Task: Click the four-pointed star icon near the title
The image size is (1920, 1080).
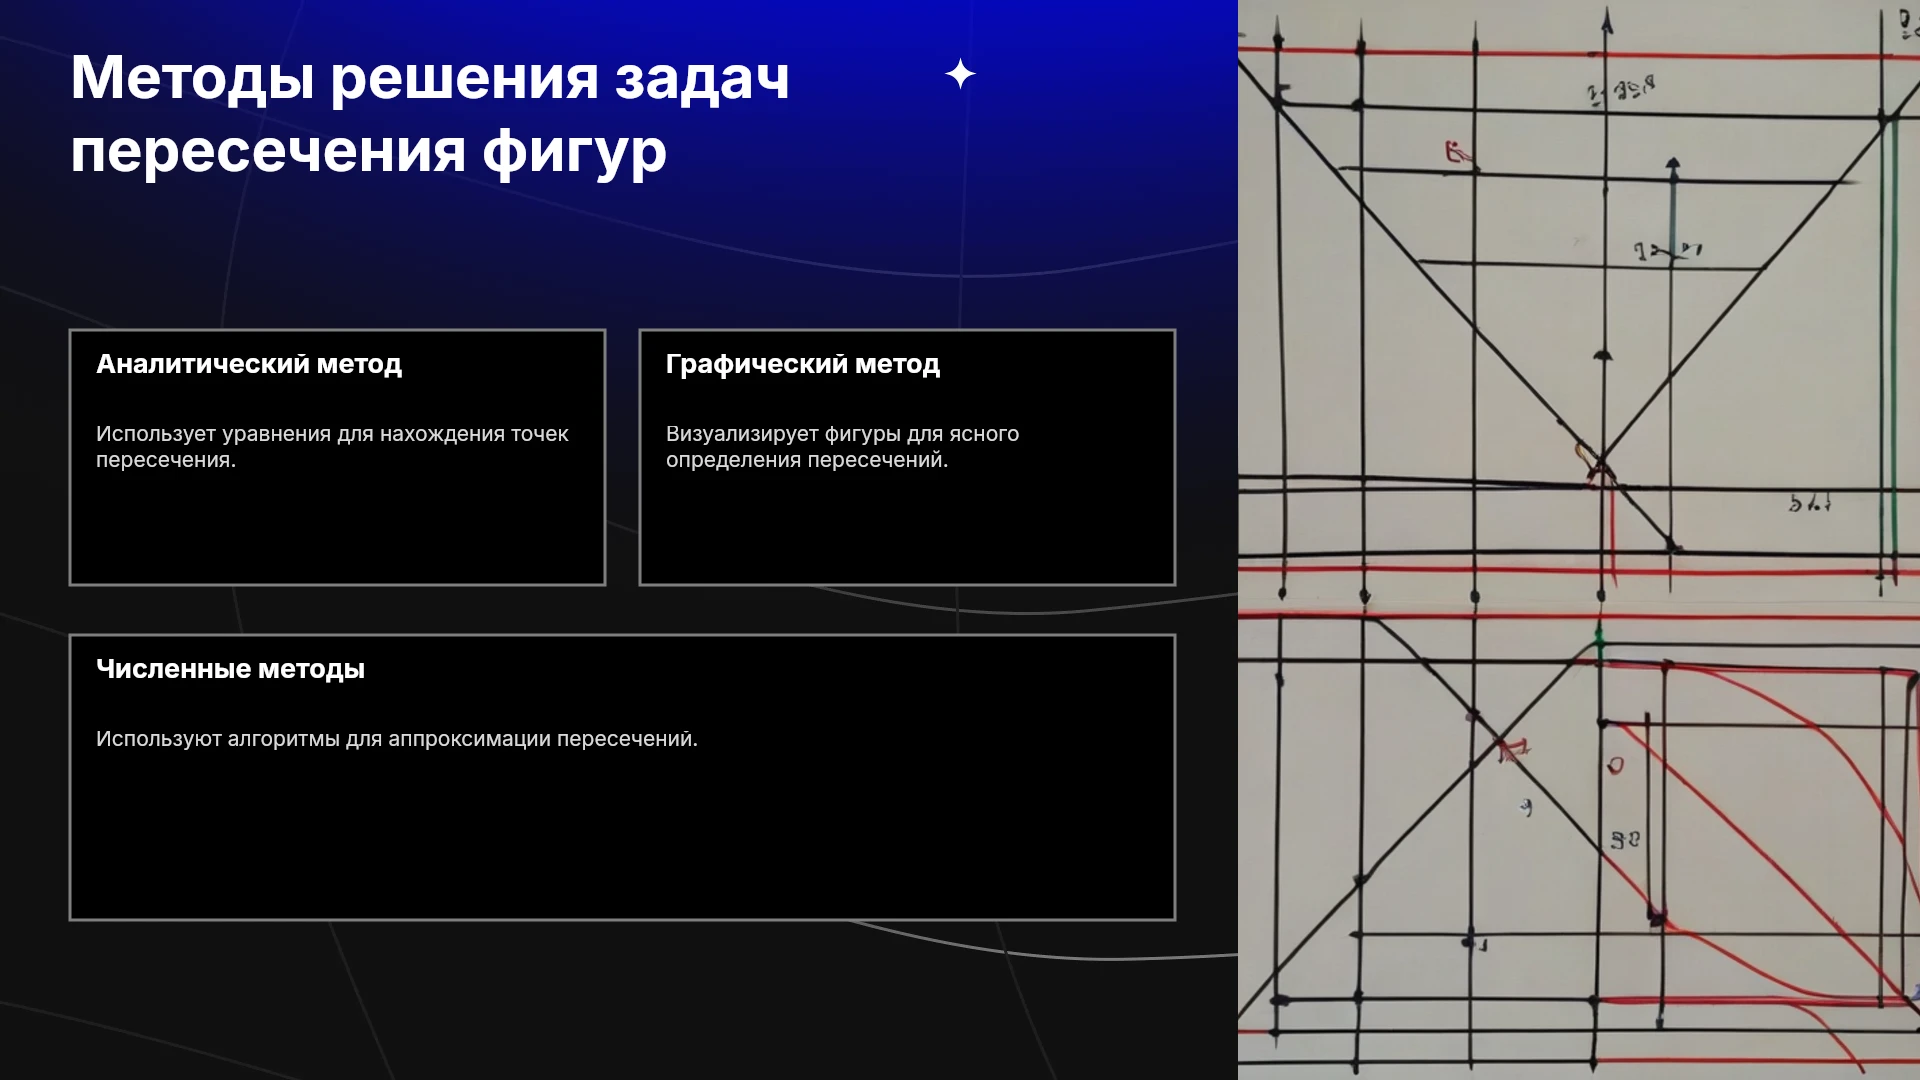Action: click(960, 74)
